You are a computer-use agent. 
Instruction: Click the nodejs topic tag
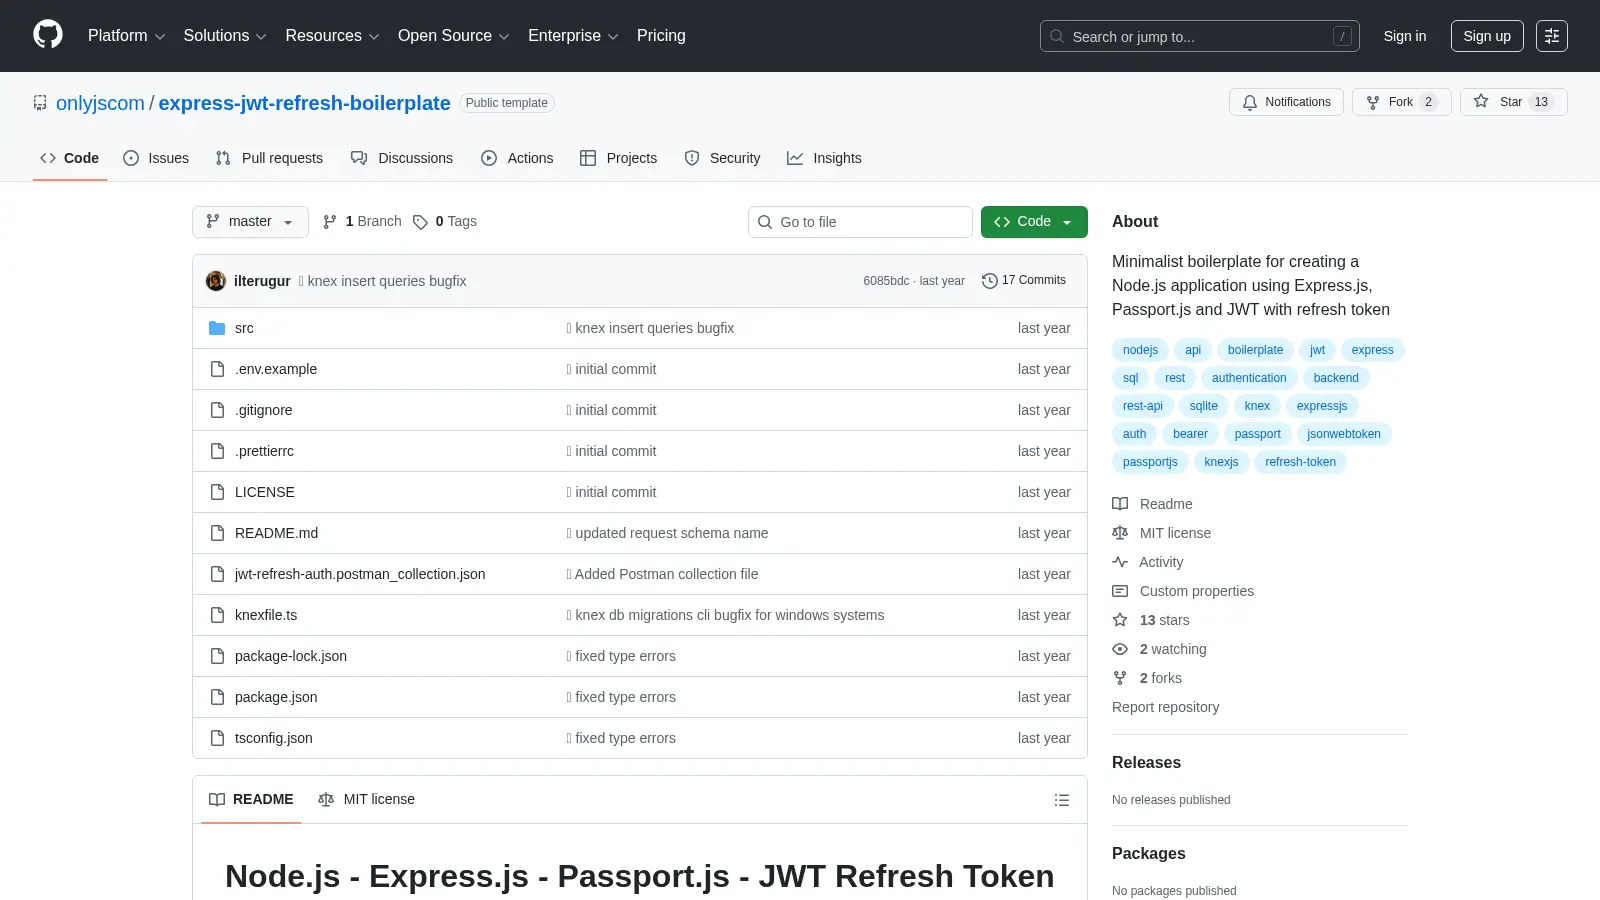click(x=1140, y=350)
